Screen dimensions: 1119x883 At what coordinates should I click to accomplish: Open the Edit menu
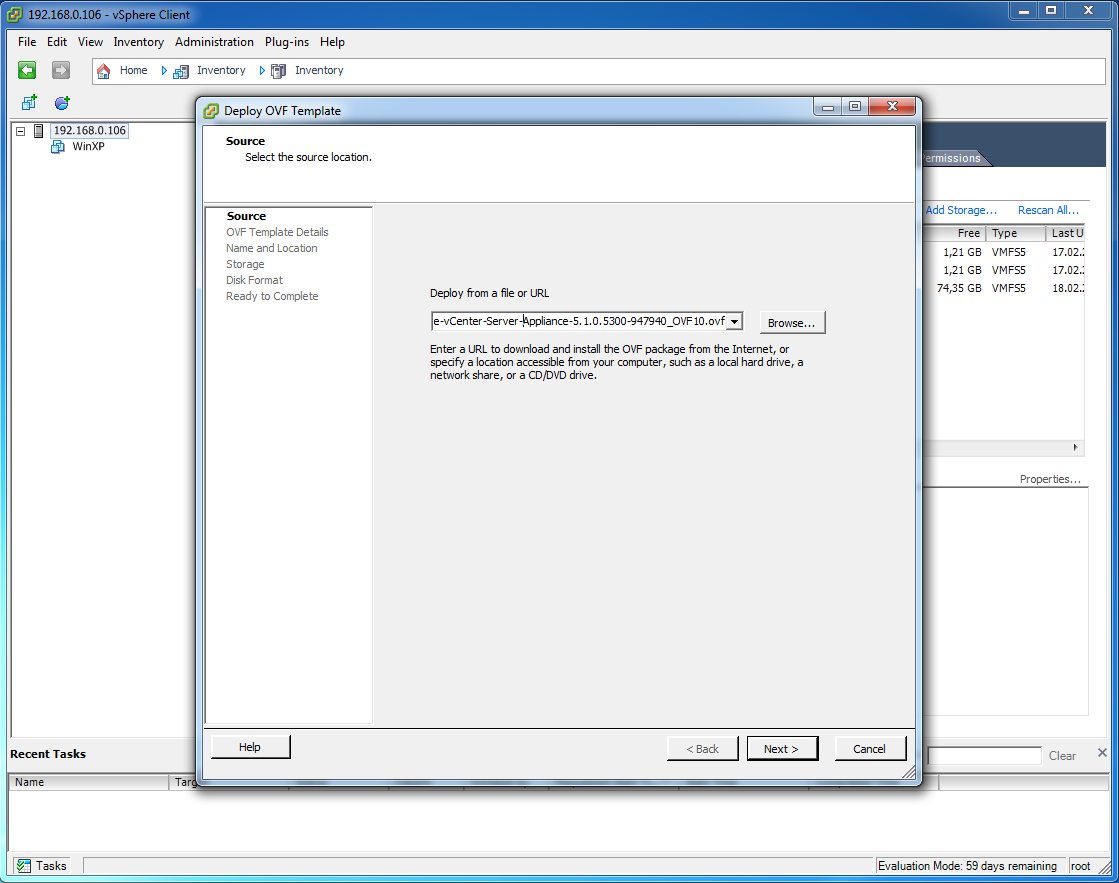[57, 42]
